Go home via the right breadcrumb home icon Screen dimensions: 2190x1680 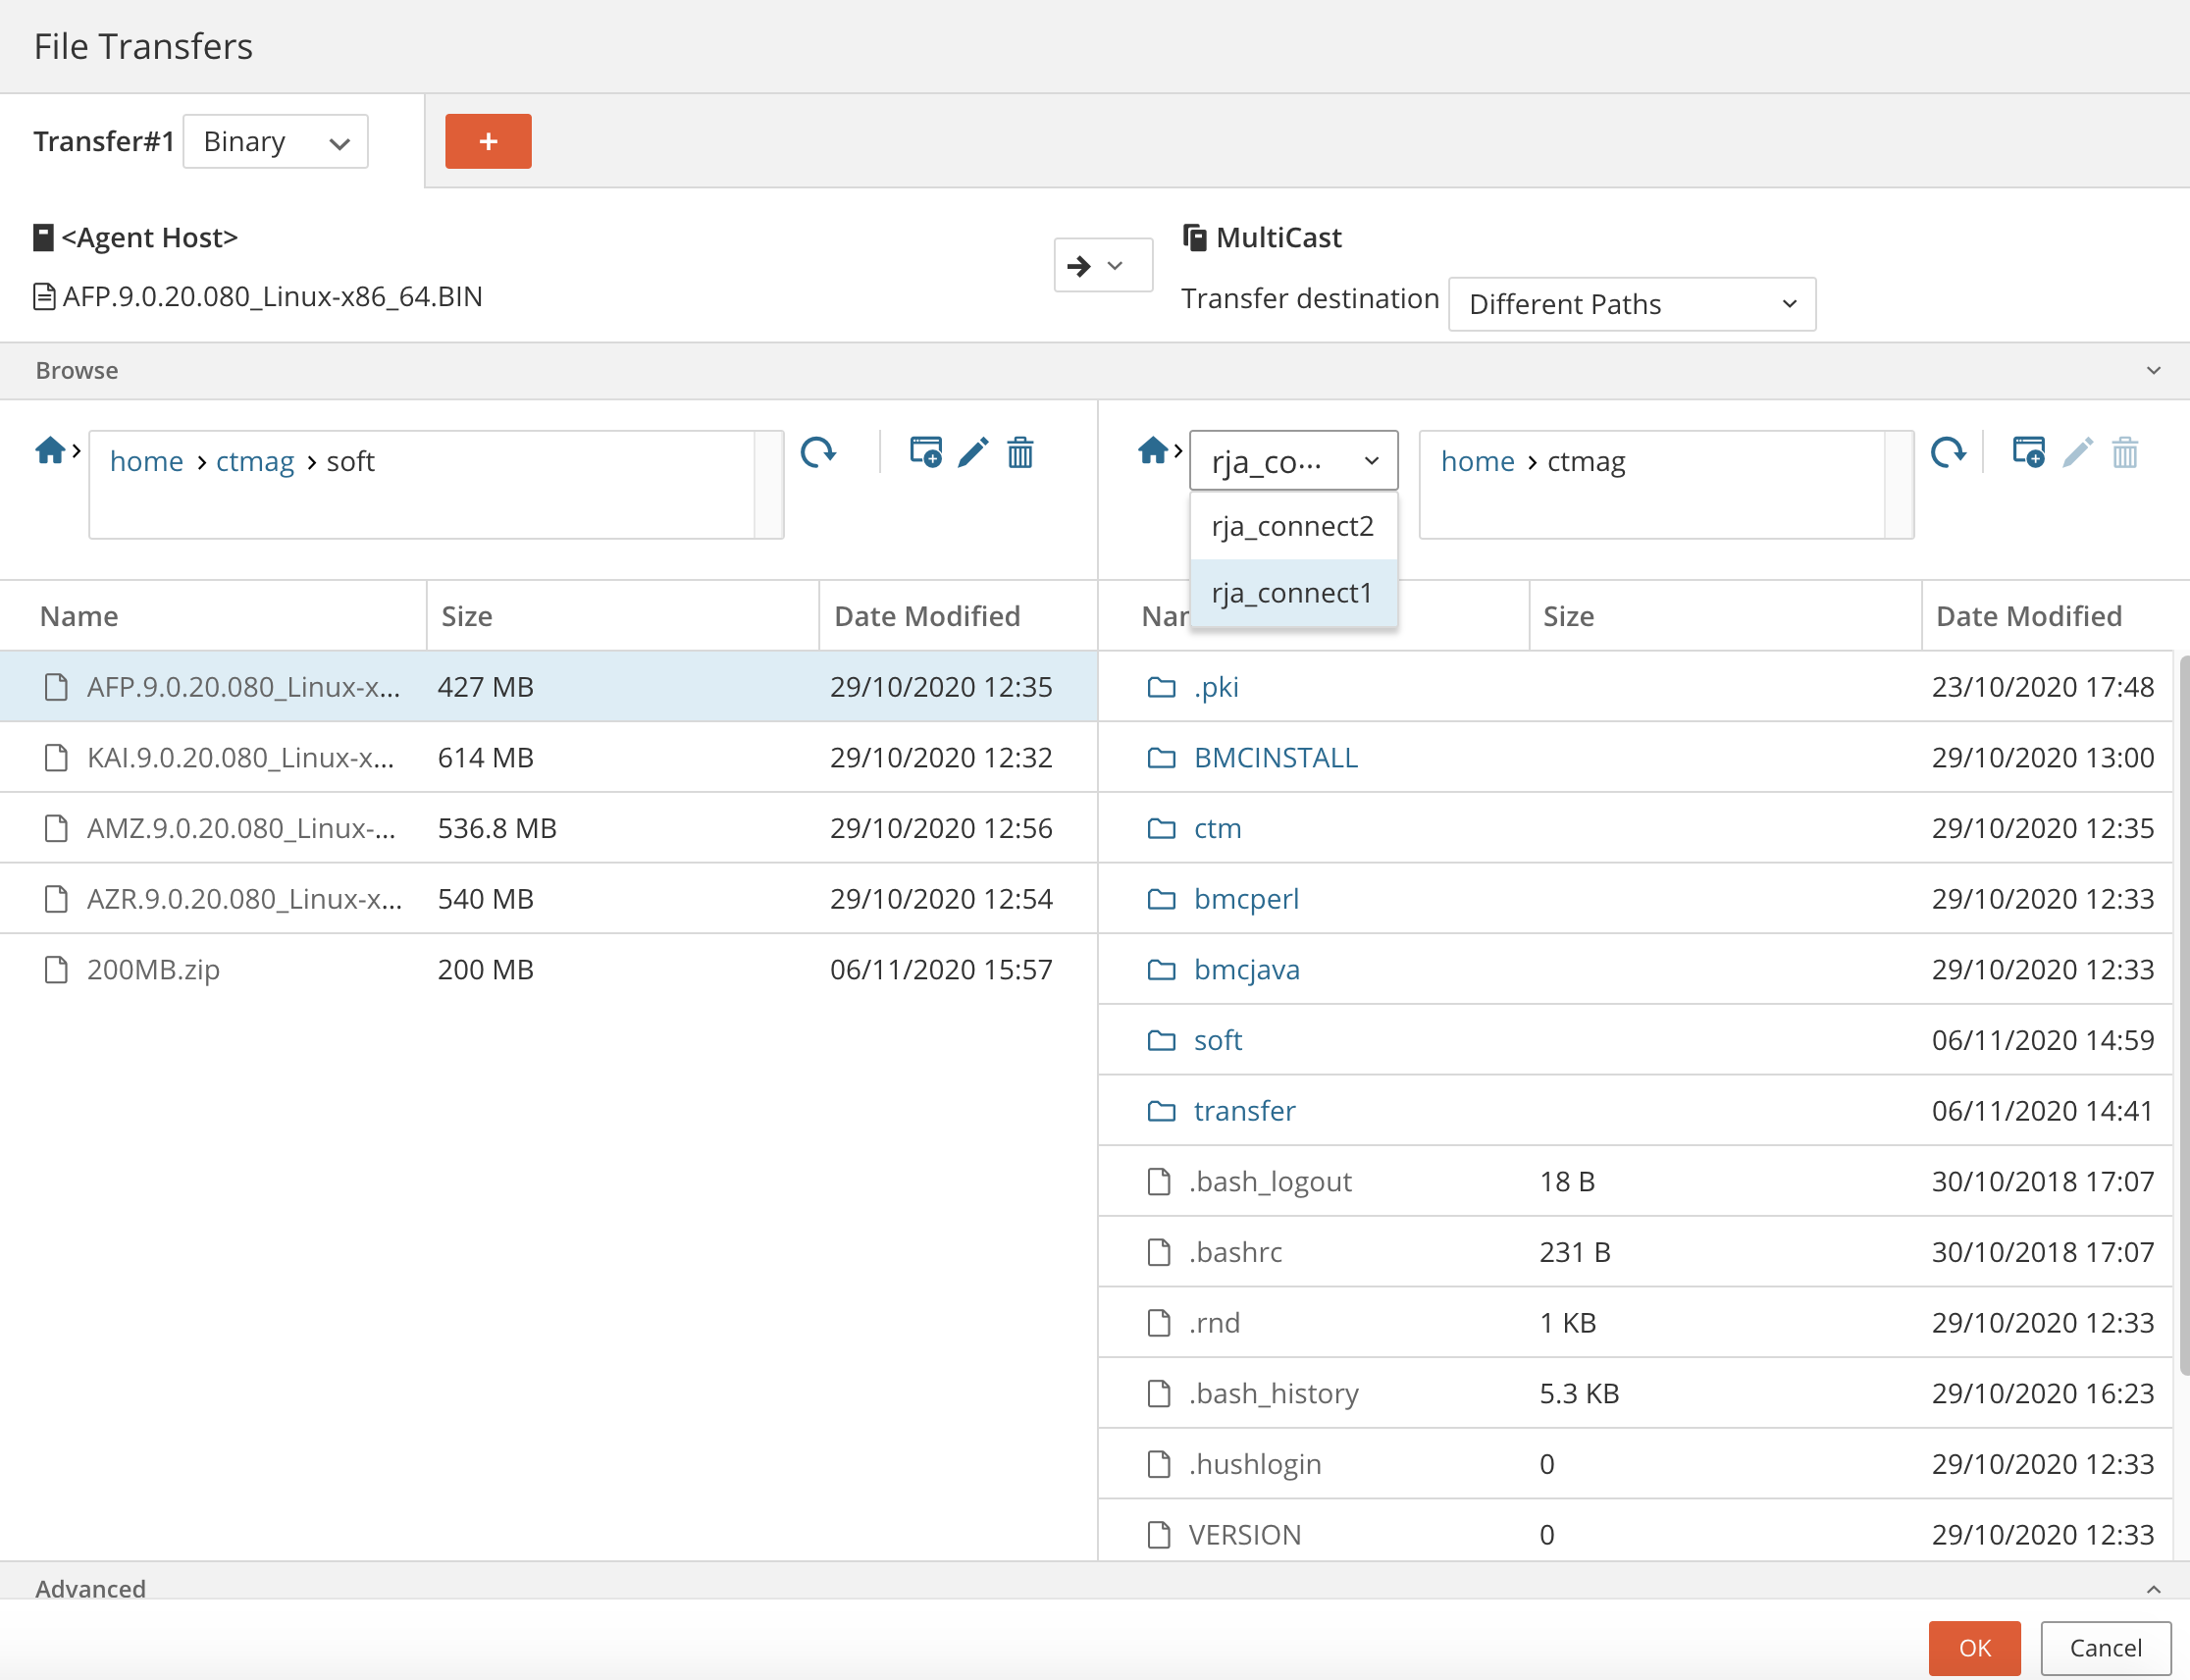[x=1152, y=450]
